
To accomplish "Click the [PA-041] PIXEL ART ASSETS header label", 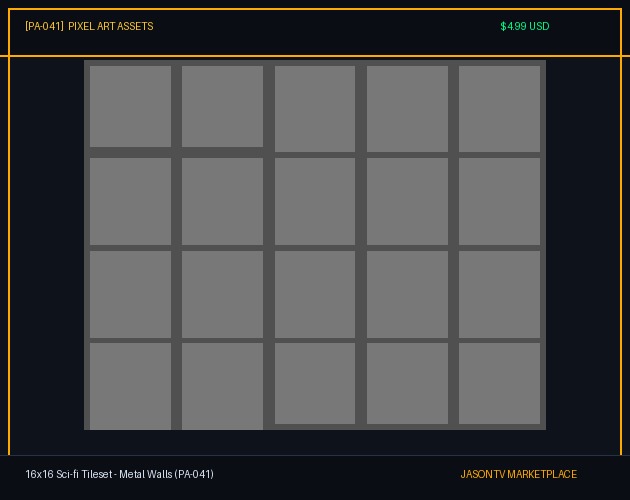I will click(x=89, y=26).
